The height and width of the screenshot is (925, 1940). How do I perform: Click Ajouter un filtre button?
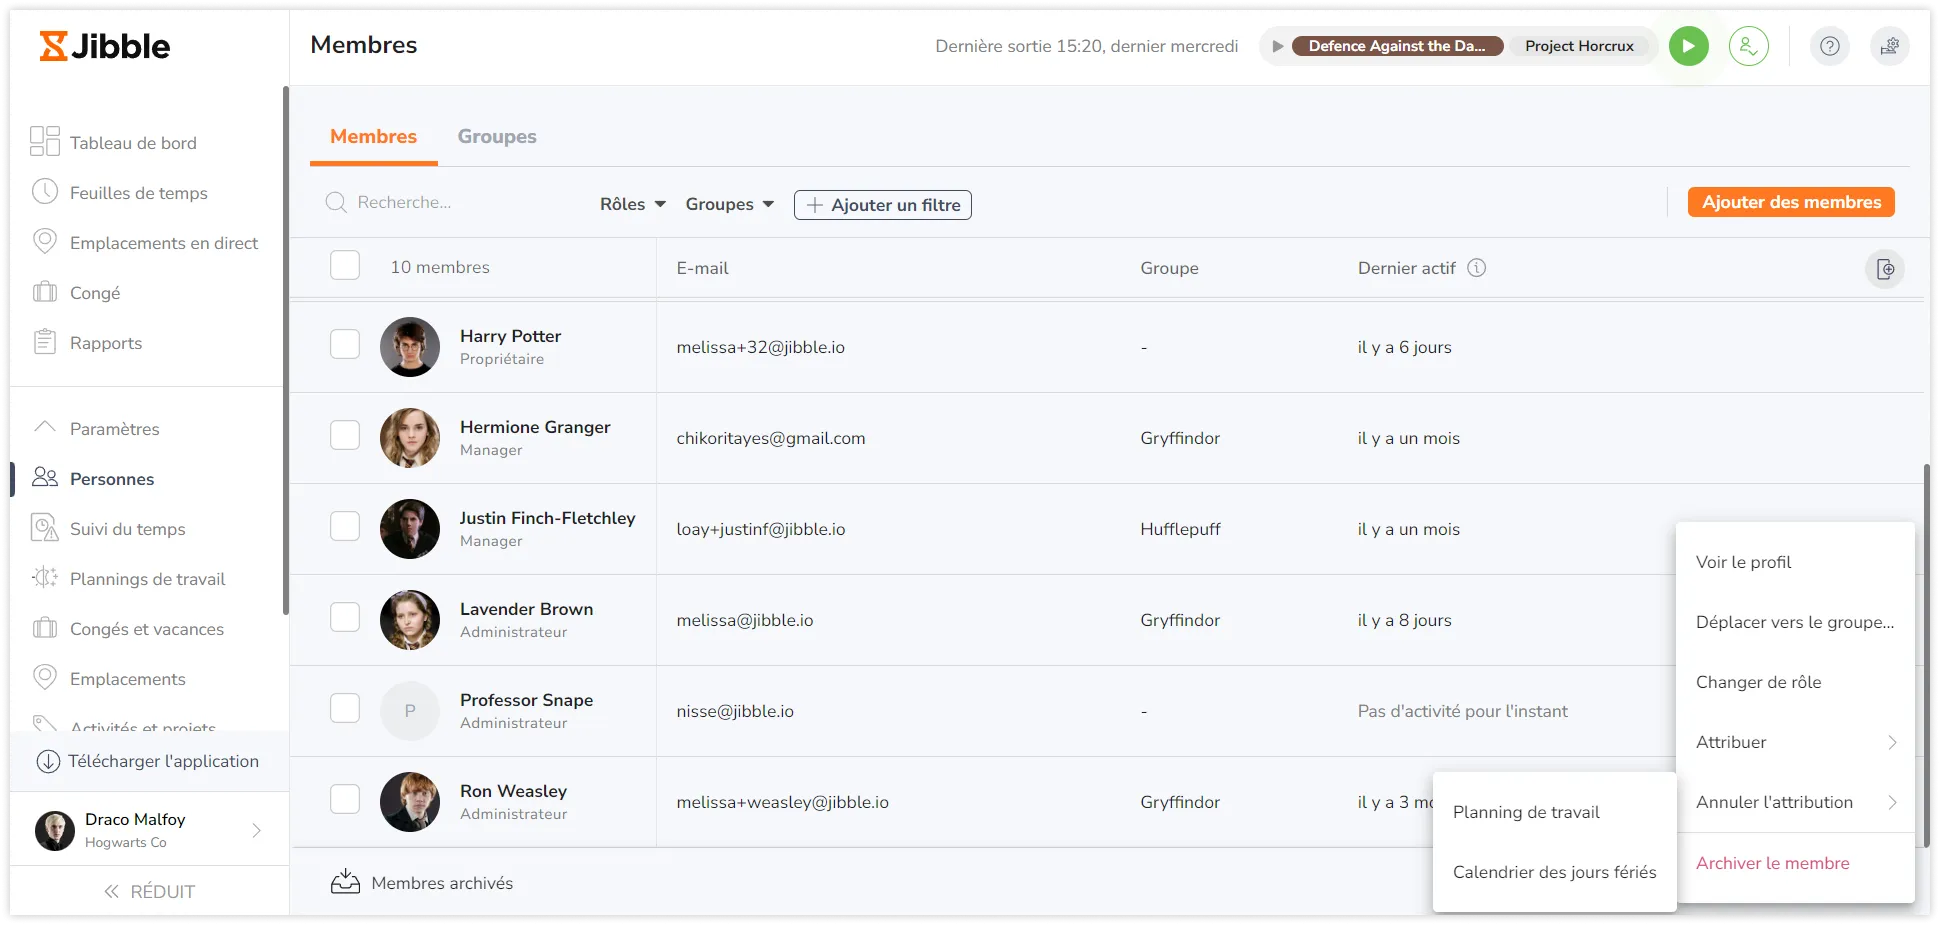point(882,205)
